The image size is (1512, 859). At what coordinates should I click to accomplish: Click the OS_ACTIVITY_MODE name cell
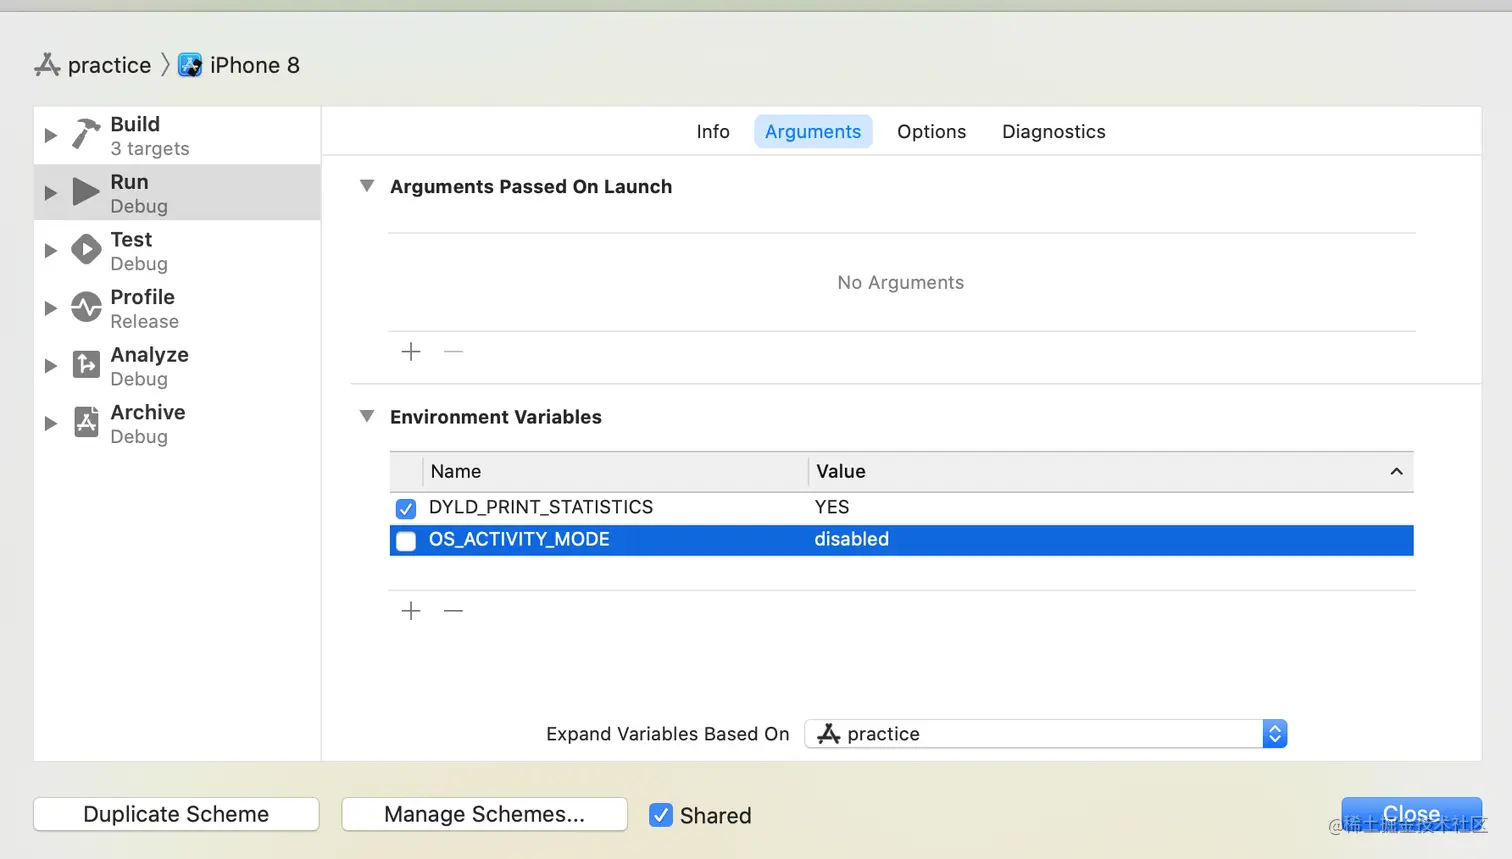point(519,540)
